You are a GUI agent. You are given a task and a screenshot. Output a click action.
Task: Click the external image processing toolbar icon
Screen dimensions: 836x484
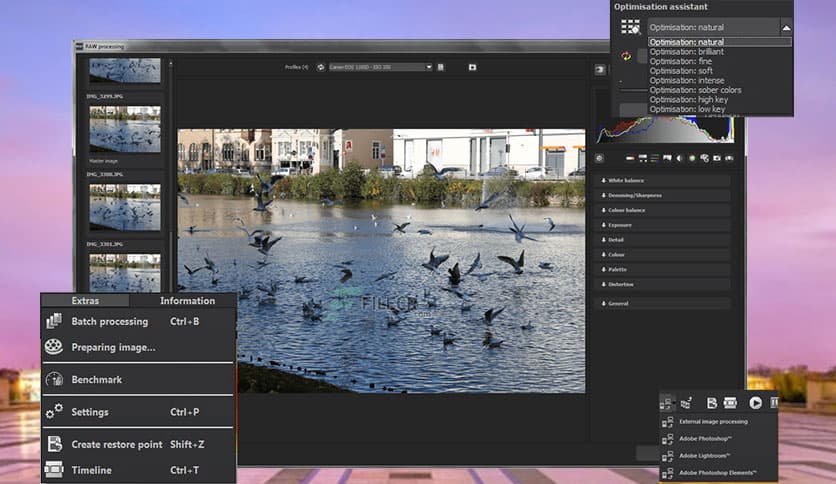pyautogui.click(x=667, y=402)
